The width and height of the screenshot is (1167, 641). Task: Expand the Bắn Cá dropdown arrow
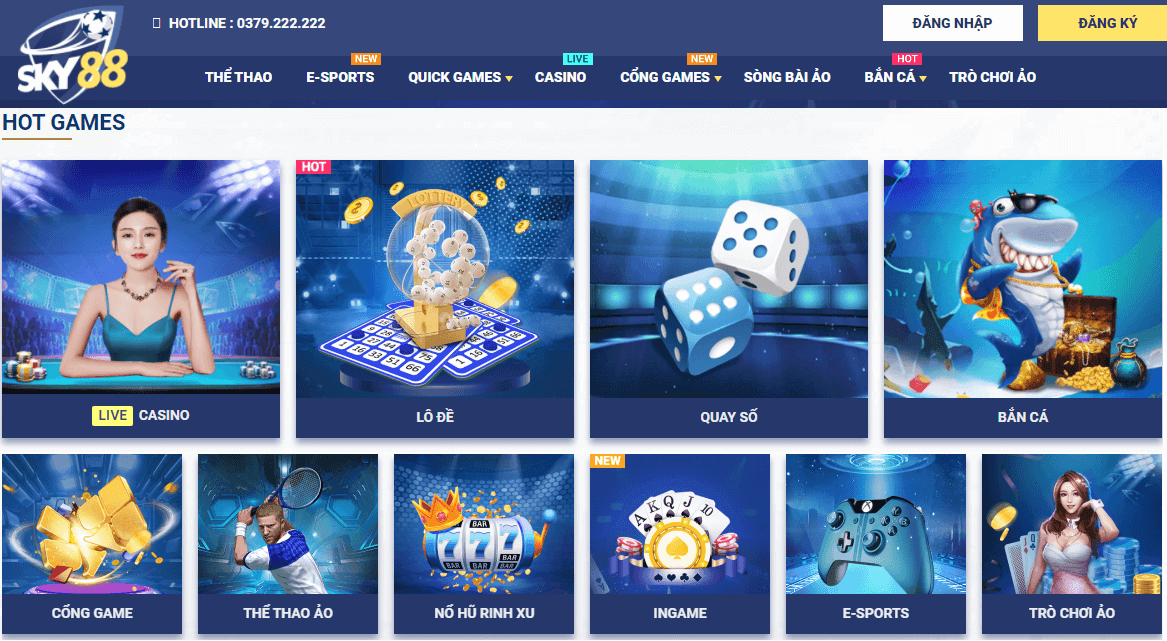coord(923,78)
